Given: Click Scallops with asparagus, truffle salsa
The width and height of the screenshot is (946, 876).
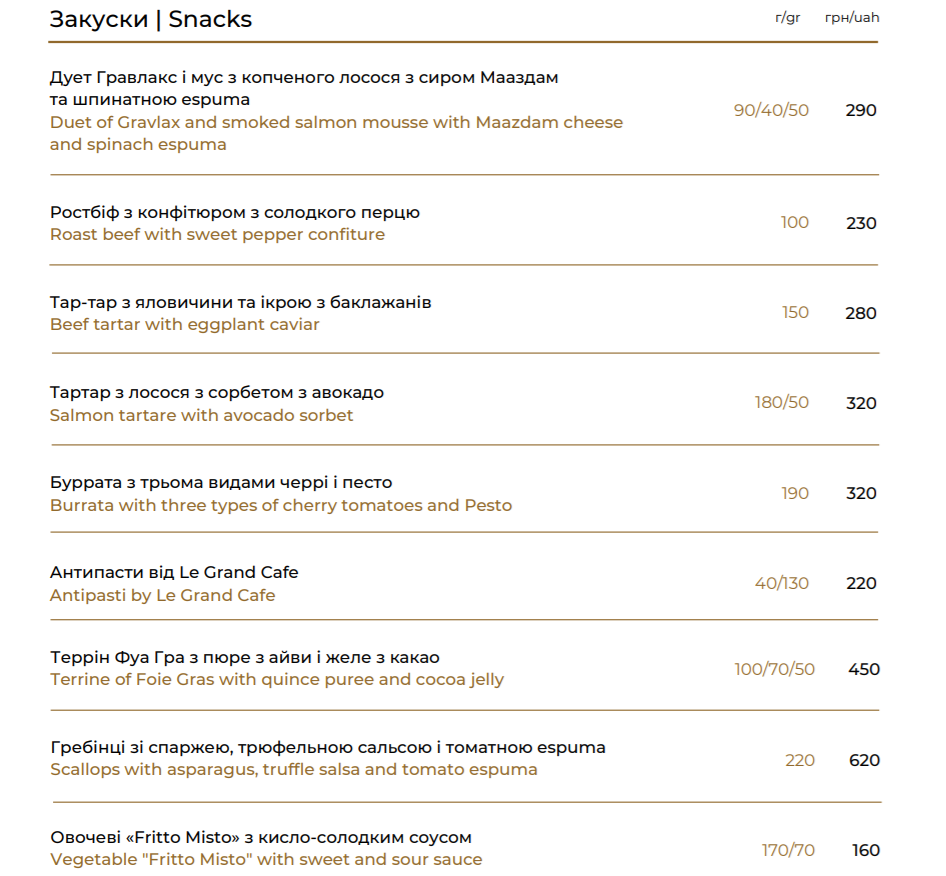Looking at the screenshot, I should pyautogui.click(x=294, y=769).
